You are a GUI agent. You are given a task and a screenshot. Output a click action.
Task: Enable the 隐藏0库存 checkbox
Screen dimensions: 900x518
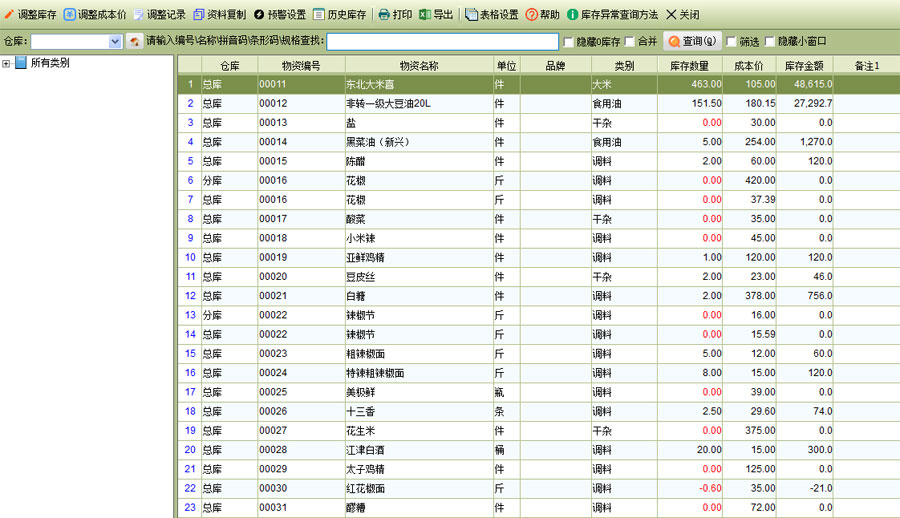[569, 42]
